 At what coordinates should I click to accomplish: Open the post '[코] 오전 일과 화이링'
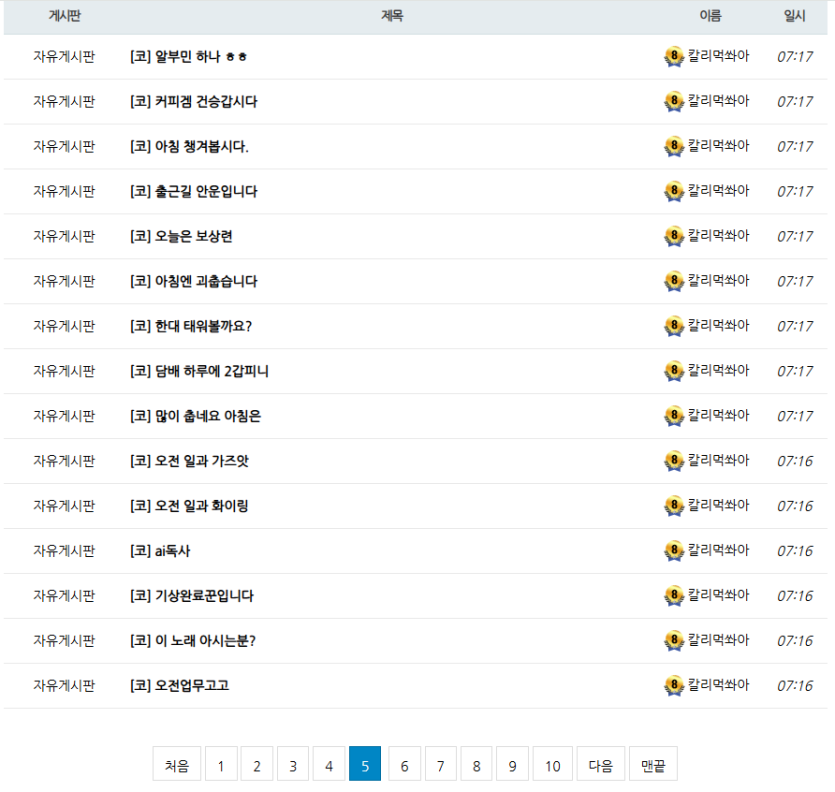coord(190,505)
